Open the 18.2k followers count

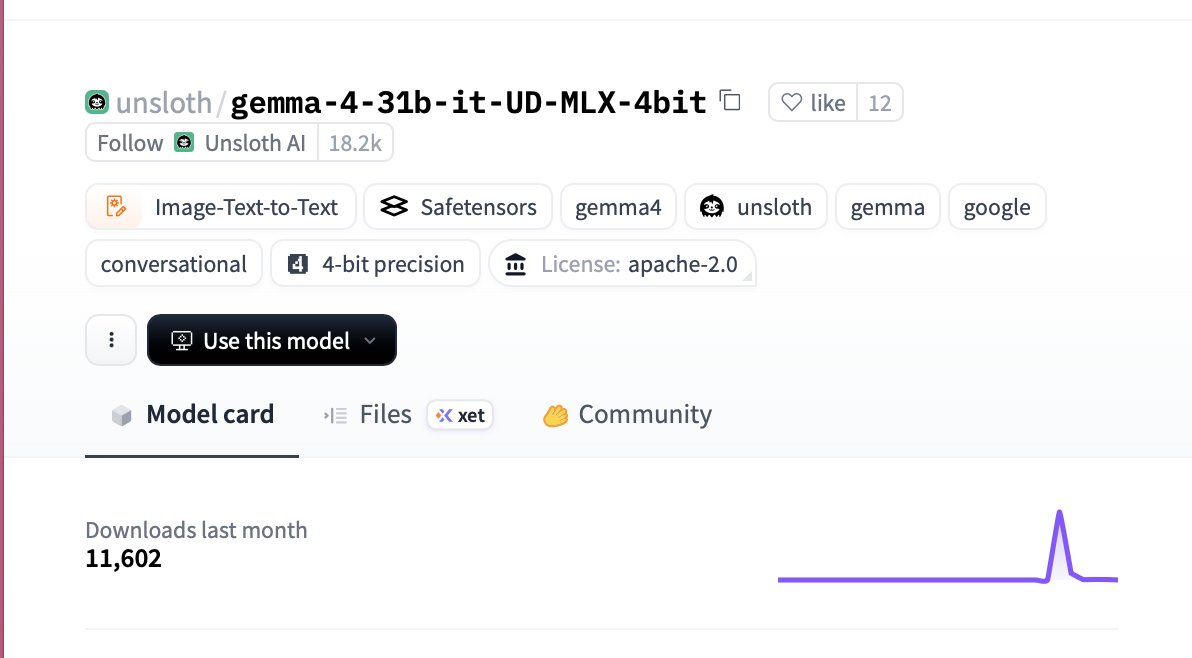(x=355, y=143)
